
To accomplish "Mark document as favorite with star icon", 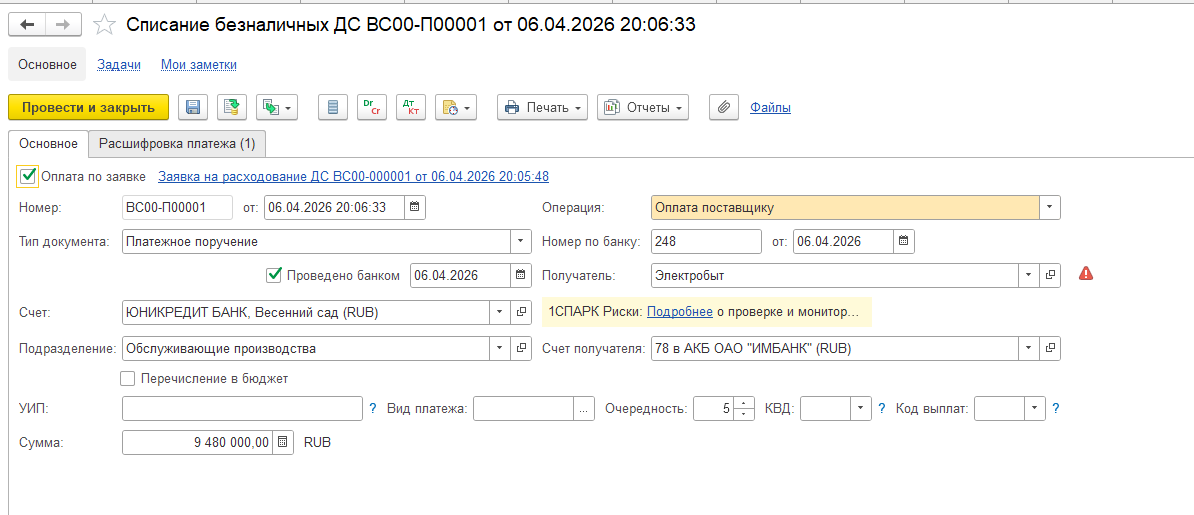I will (105, 25).
